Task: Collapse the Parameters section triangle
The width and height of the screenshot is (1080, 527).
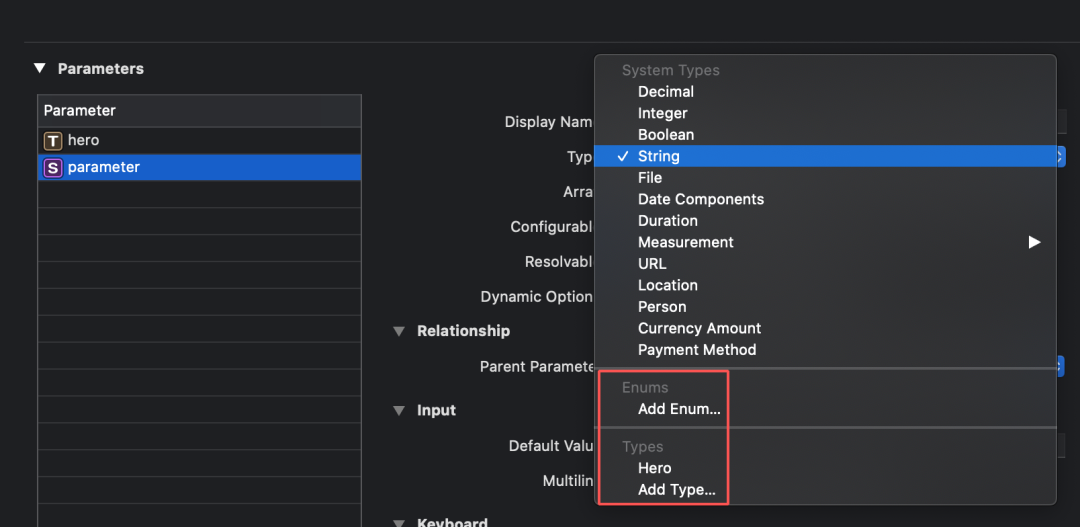Action: pos(40,69)
